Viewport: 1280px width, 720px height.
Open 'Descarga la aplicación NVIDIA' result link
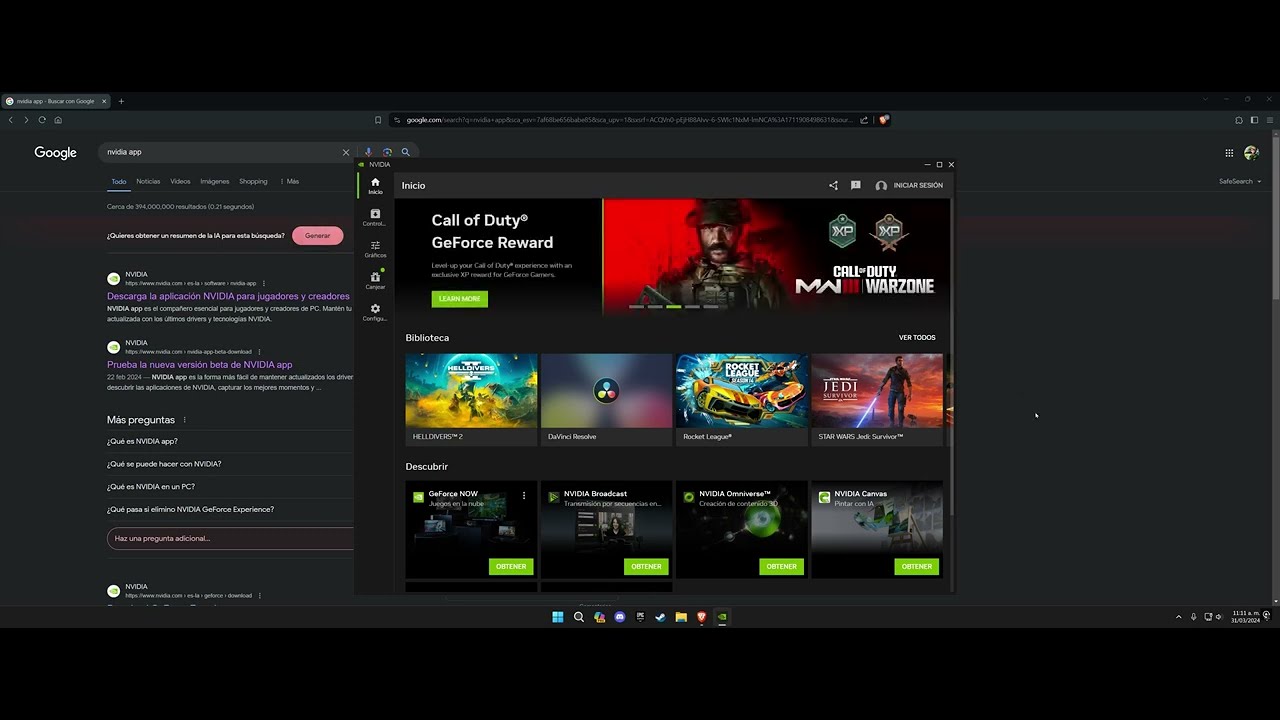coord(228,296)
